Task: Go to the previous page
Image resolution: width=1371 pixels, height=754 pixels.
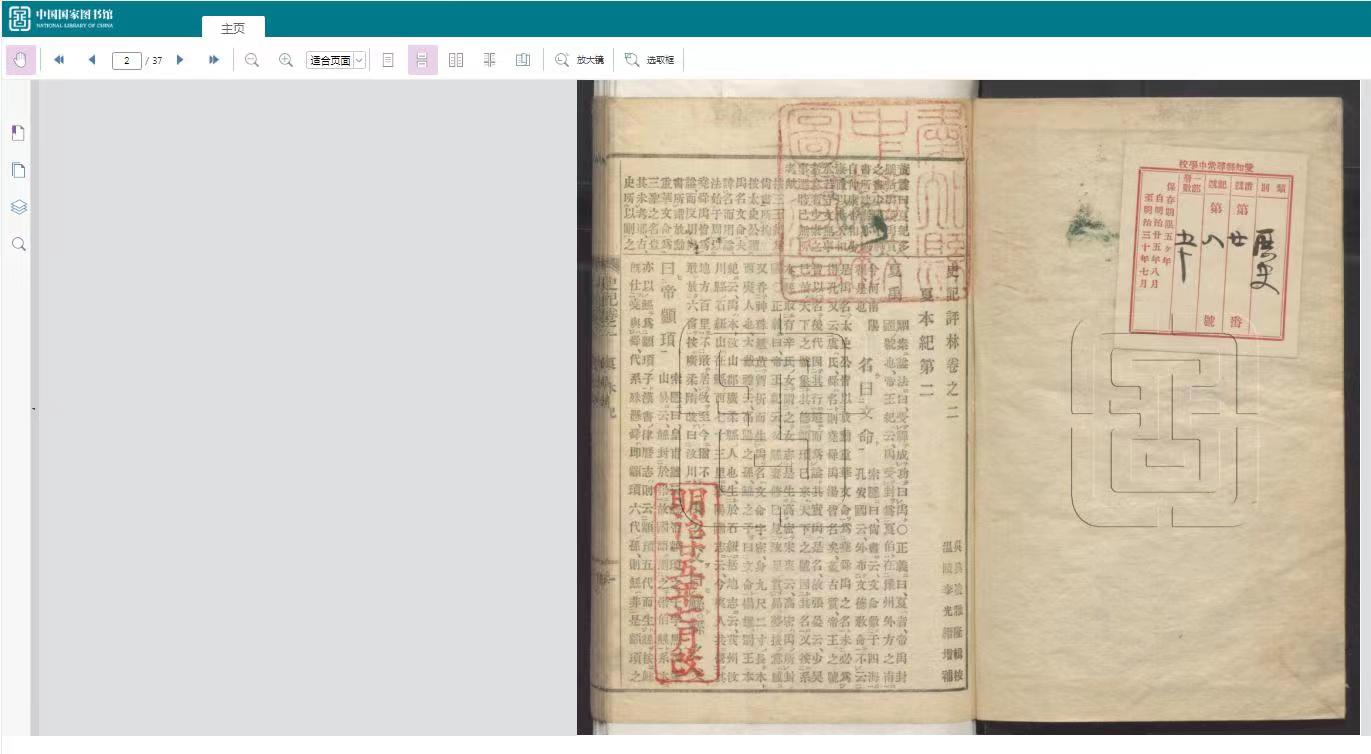Action: click(x=92, y=60)
